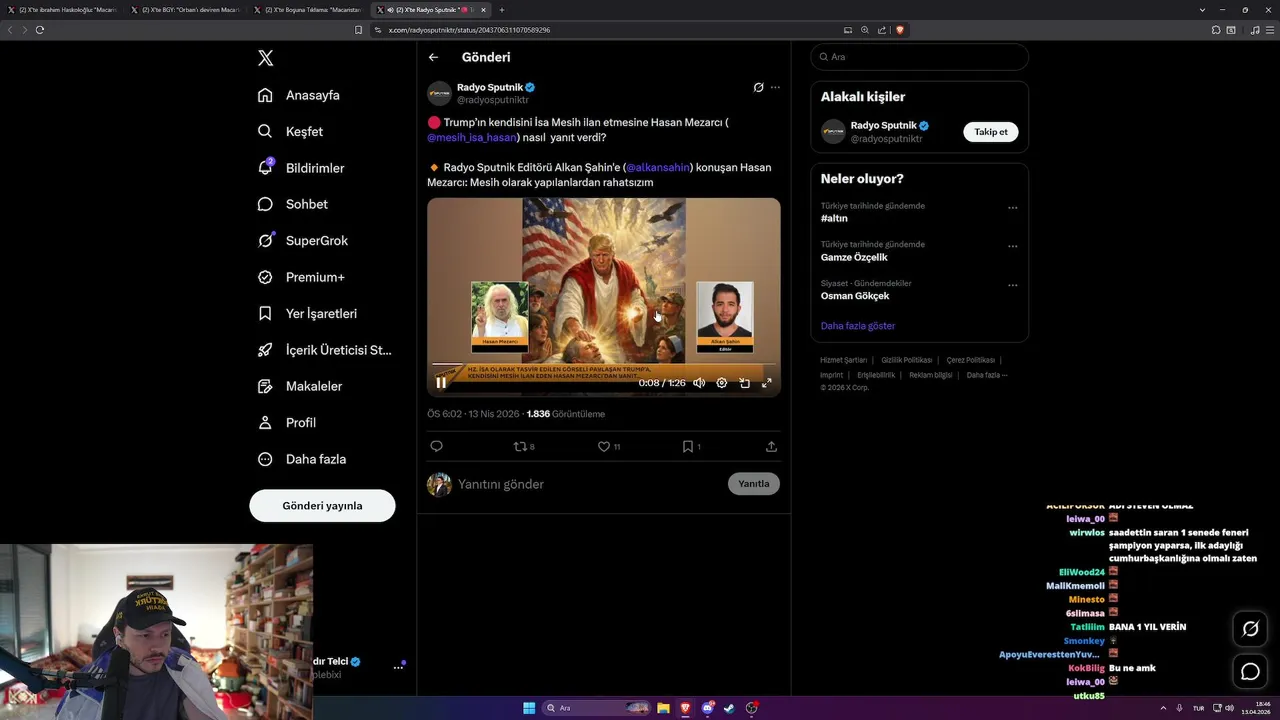Open Windows Start menu

529,708
